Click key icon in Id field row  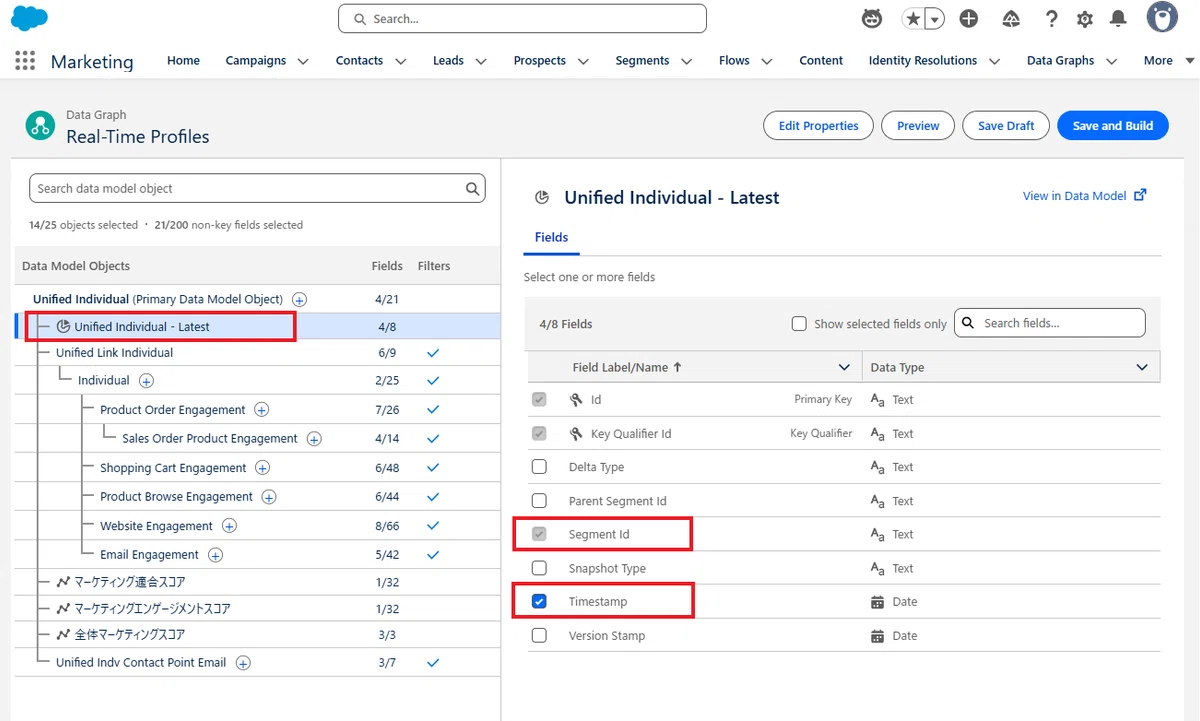(x=576, y=399)
